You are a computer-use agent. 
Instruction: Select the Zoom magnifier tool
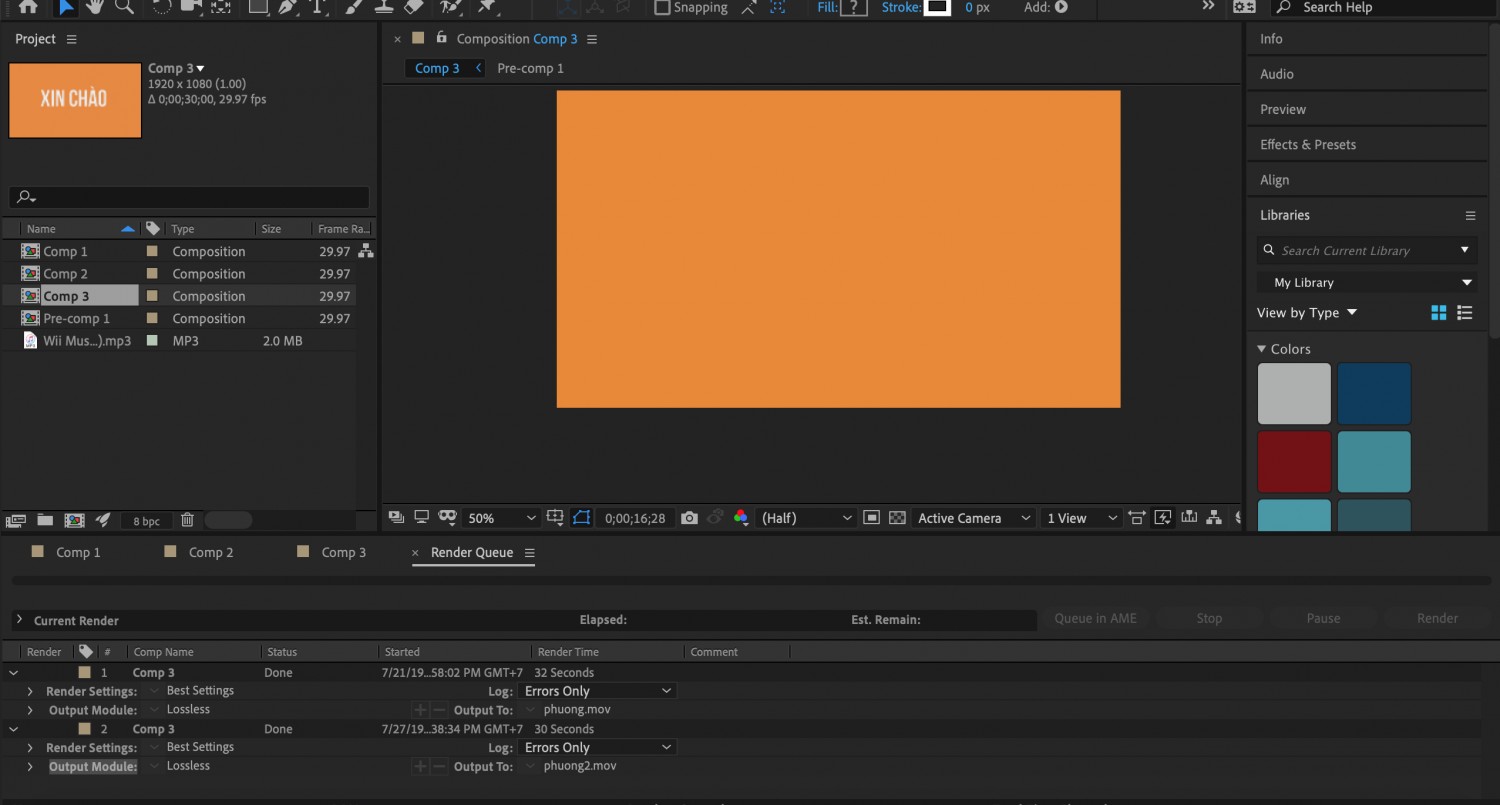point(124,6)
